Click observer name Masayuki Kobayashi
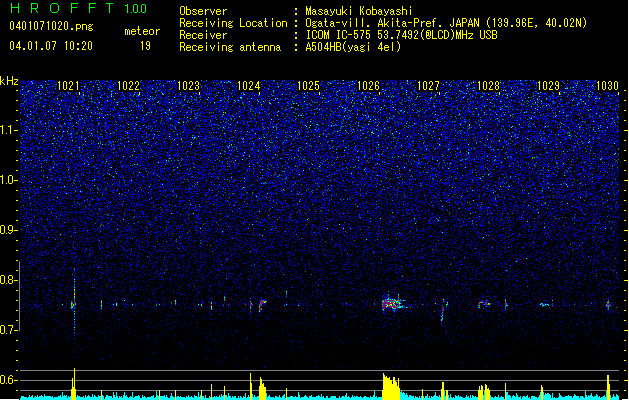The height and width of the screenshot is (400, 629). pos(359,11)
